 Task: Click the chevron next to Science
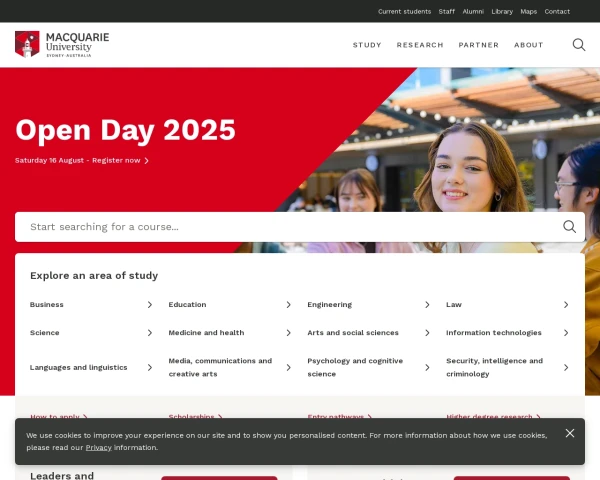150,333
